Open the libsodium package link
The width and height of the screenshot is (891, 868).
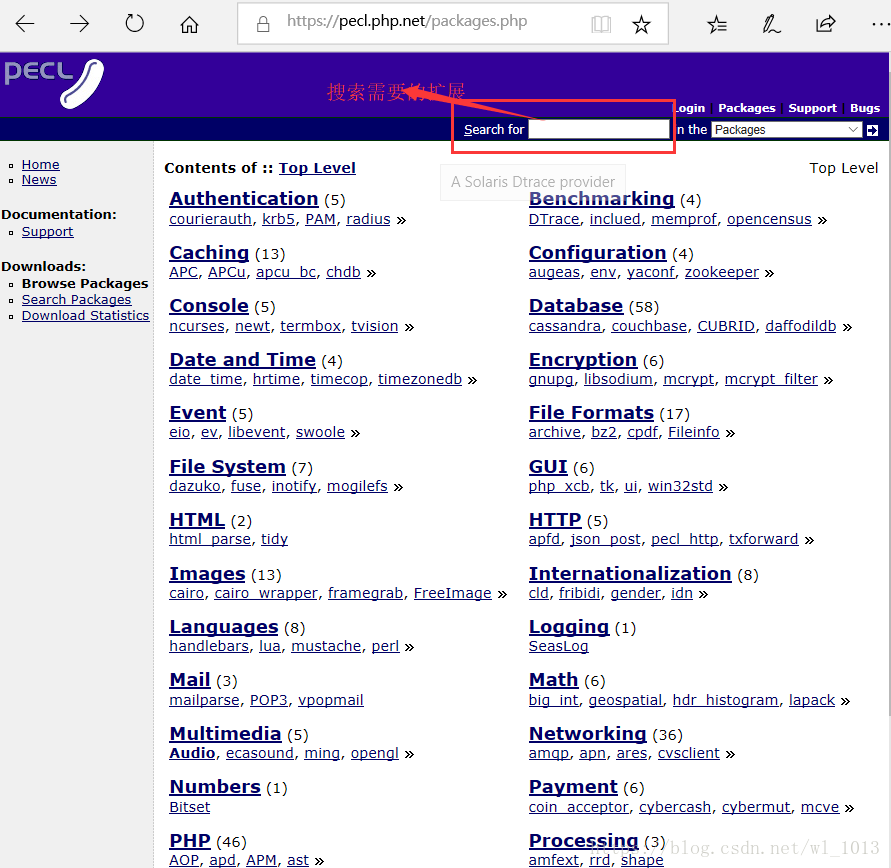tap(618, 379)
